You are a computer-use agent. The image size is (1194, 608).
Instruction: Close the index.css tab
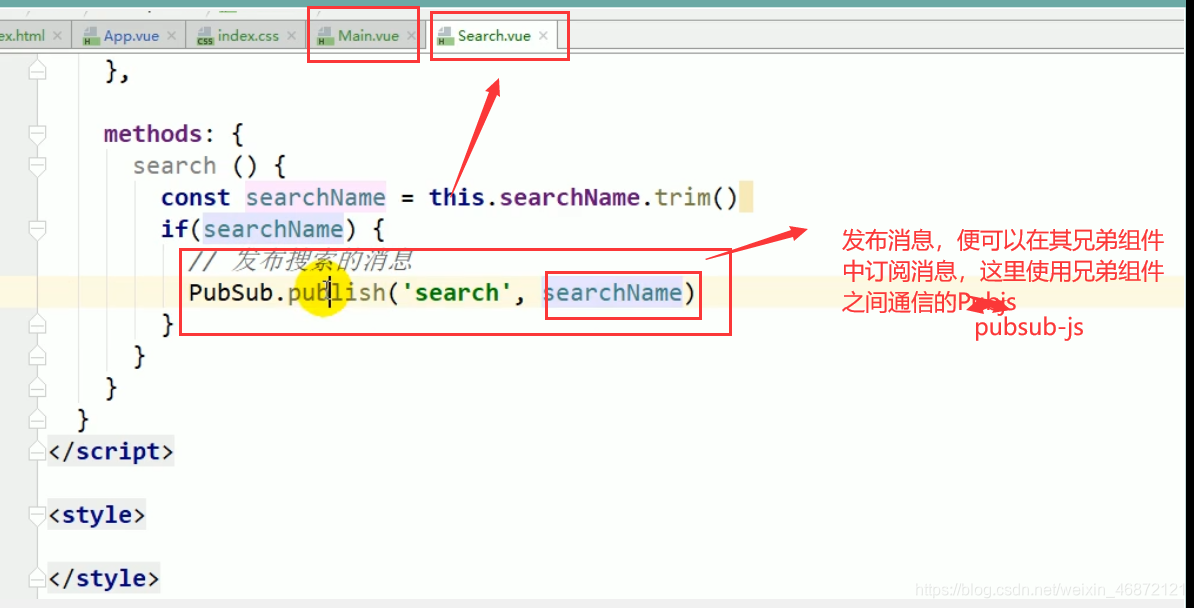point(292,36)
